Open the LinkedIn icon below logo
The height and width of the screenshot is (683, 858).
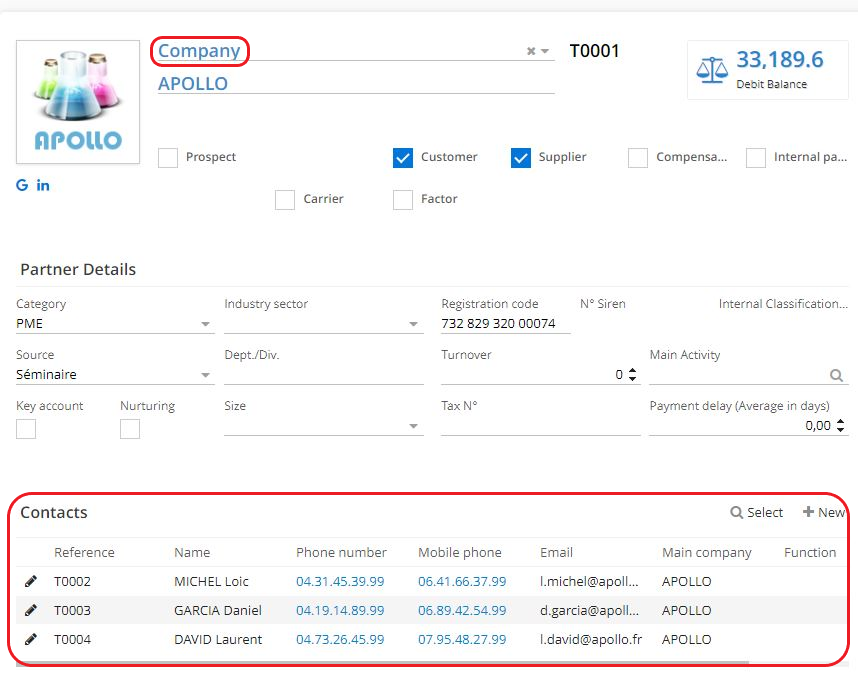[x=43, y=185]
